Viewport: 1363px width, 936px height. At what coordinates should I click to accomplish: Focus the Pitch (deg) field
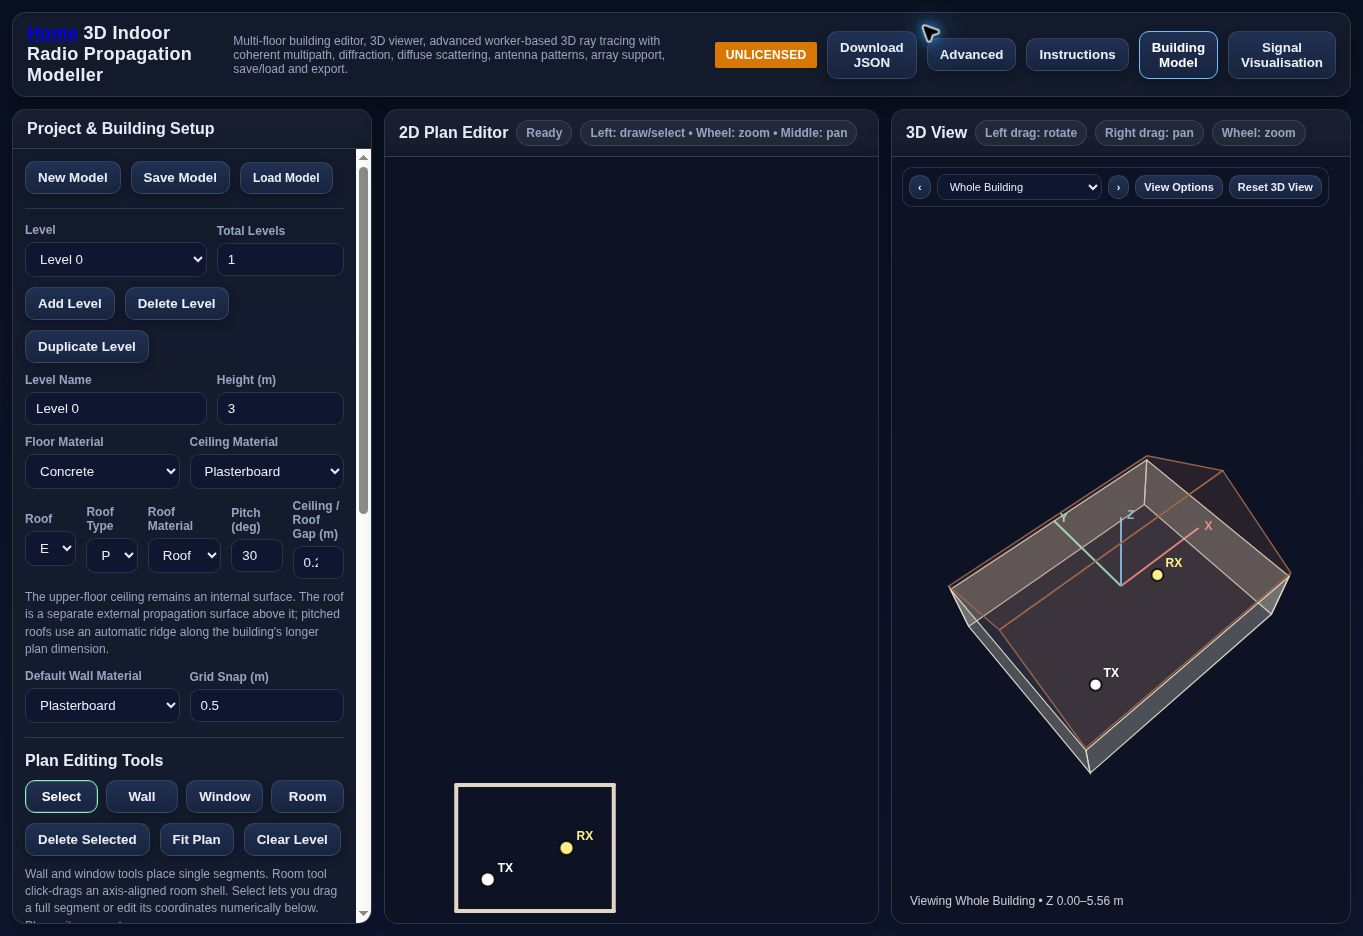tap(257, 555)
